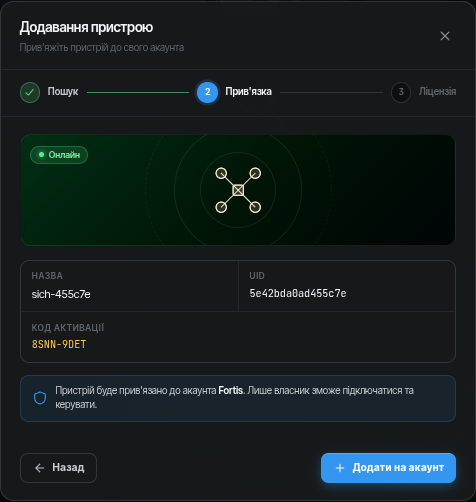Click activation code 8SNN-9DET
This screenshot has width=476, height=502.
[59, 344]
